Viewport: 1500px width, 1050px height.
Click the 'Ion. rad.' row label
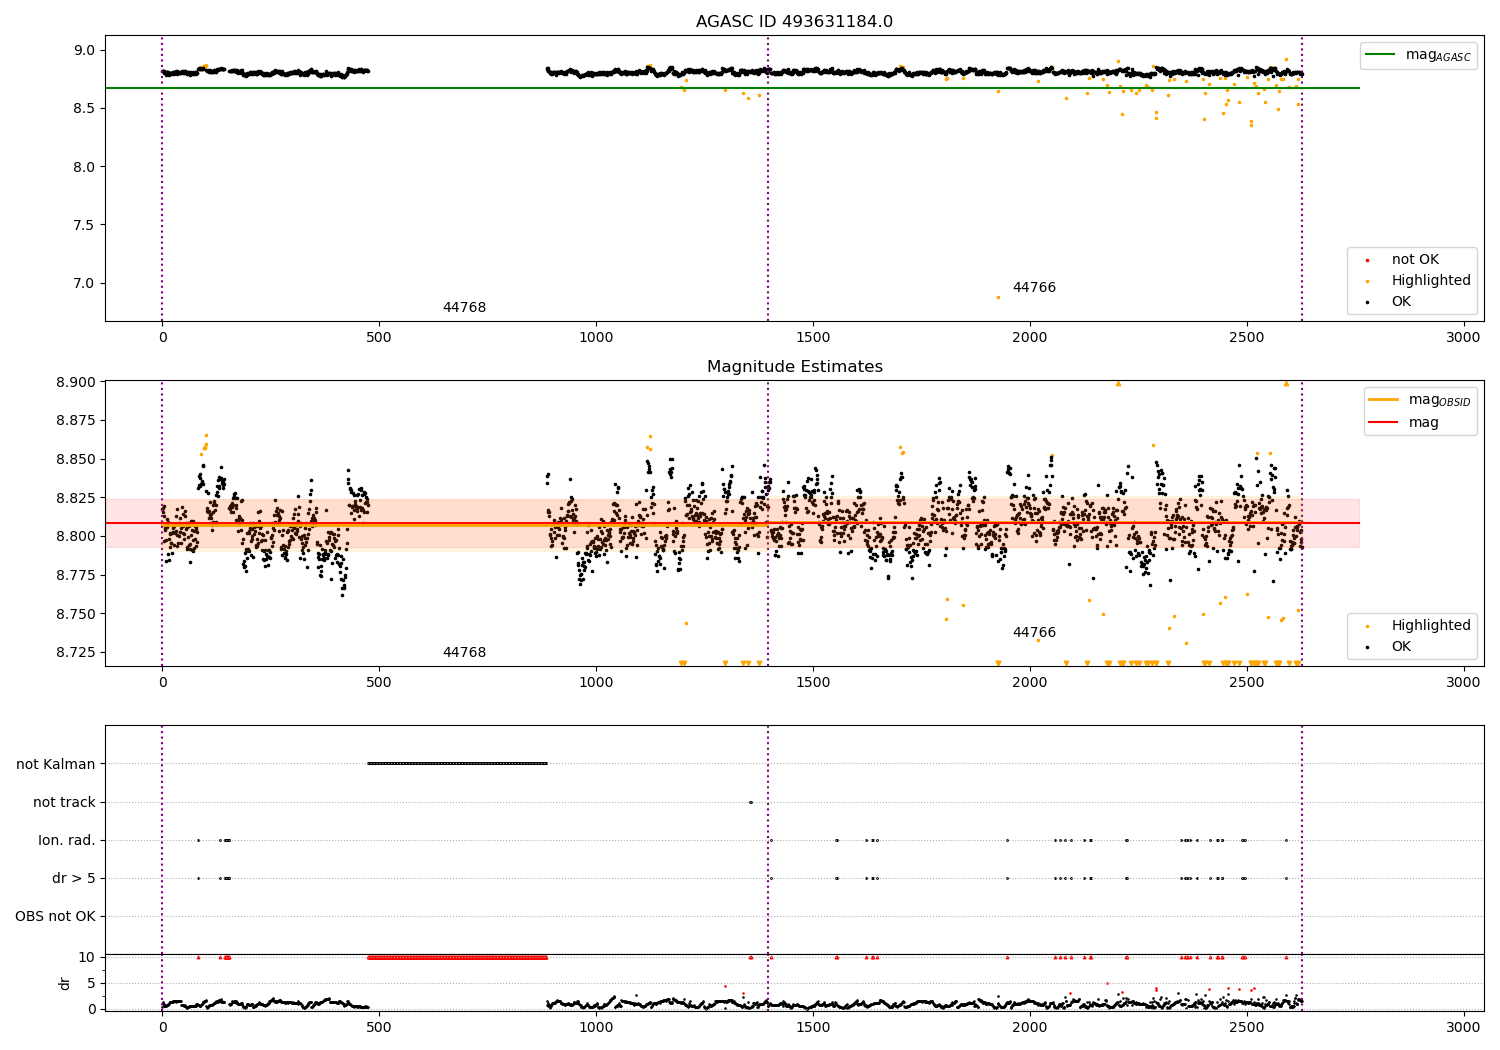pos(67,840)
